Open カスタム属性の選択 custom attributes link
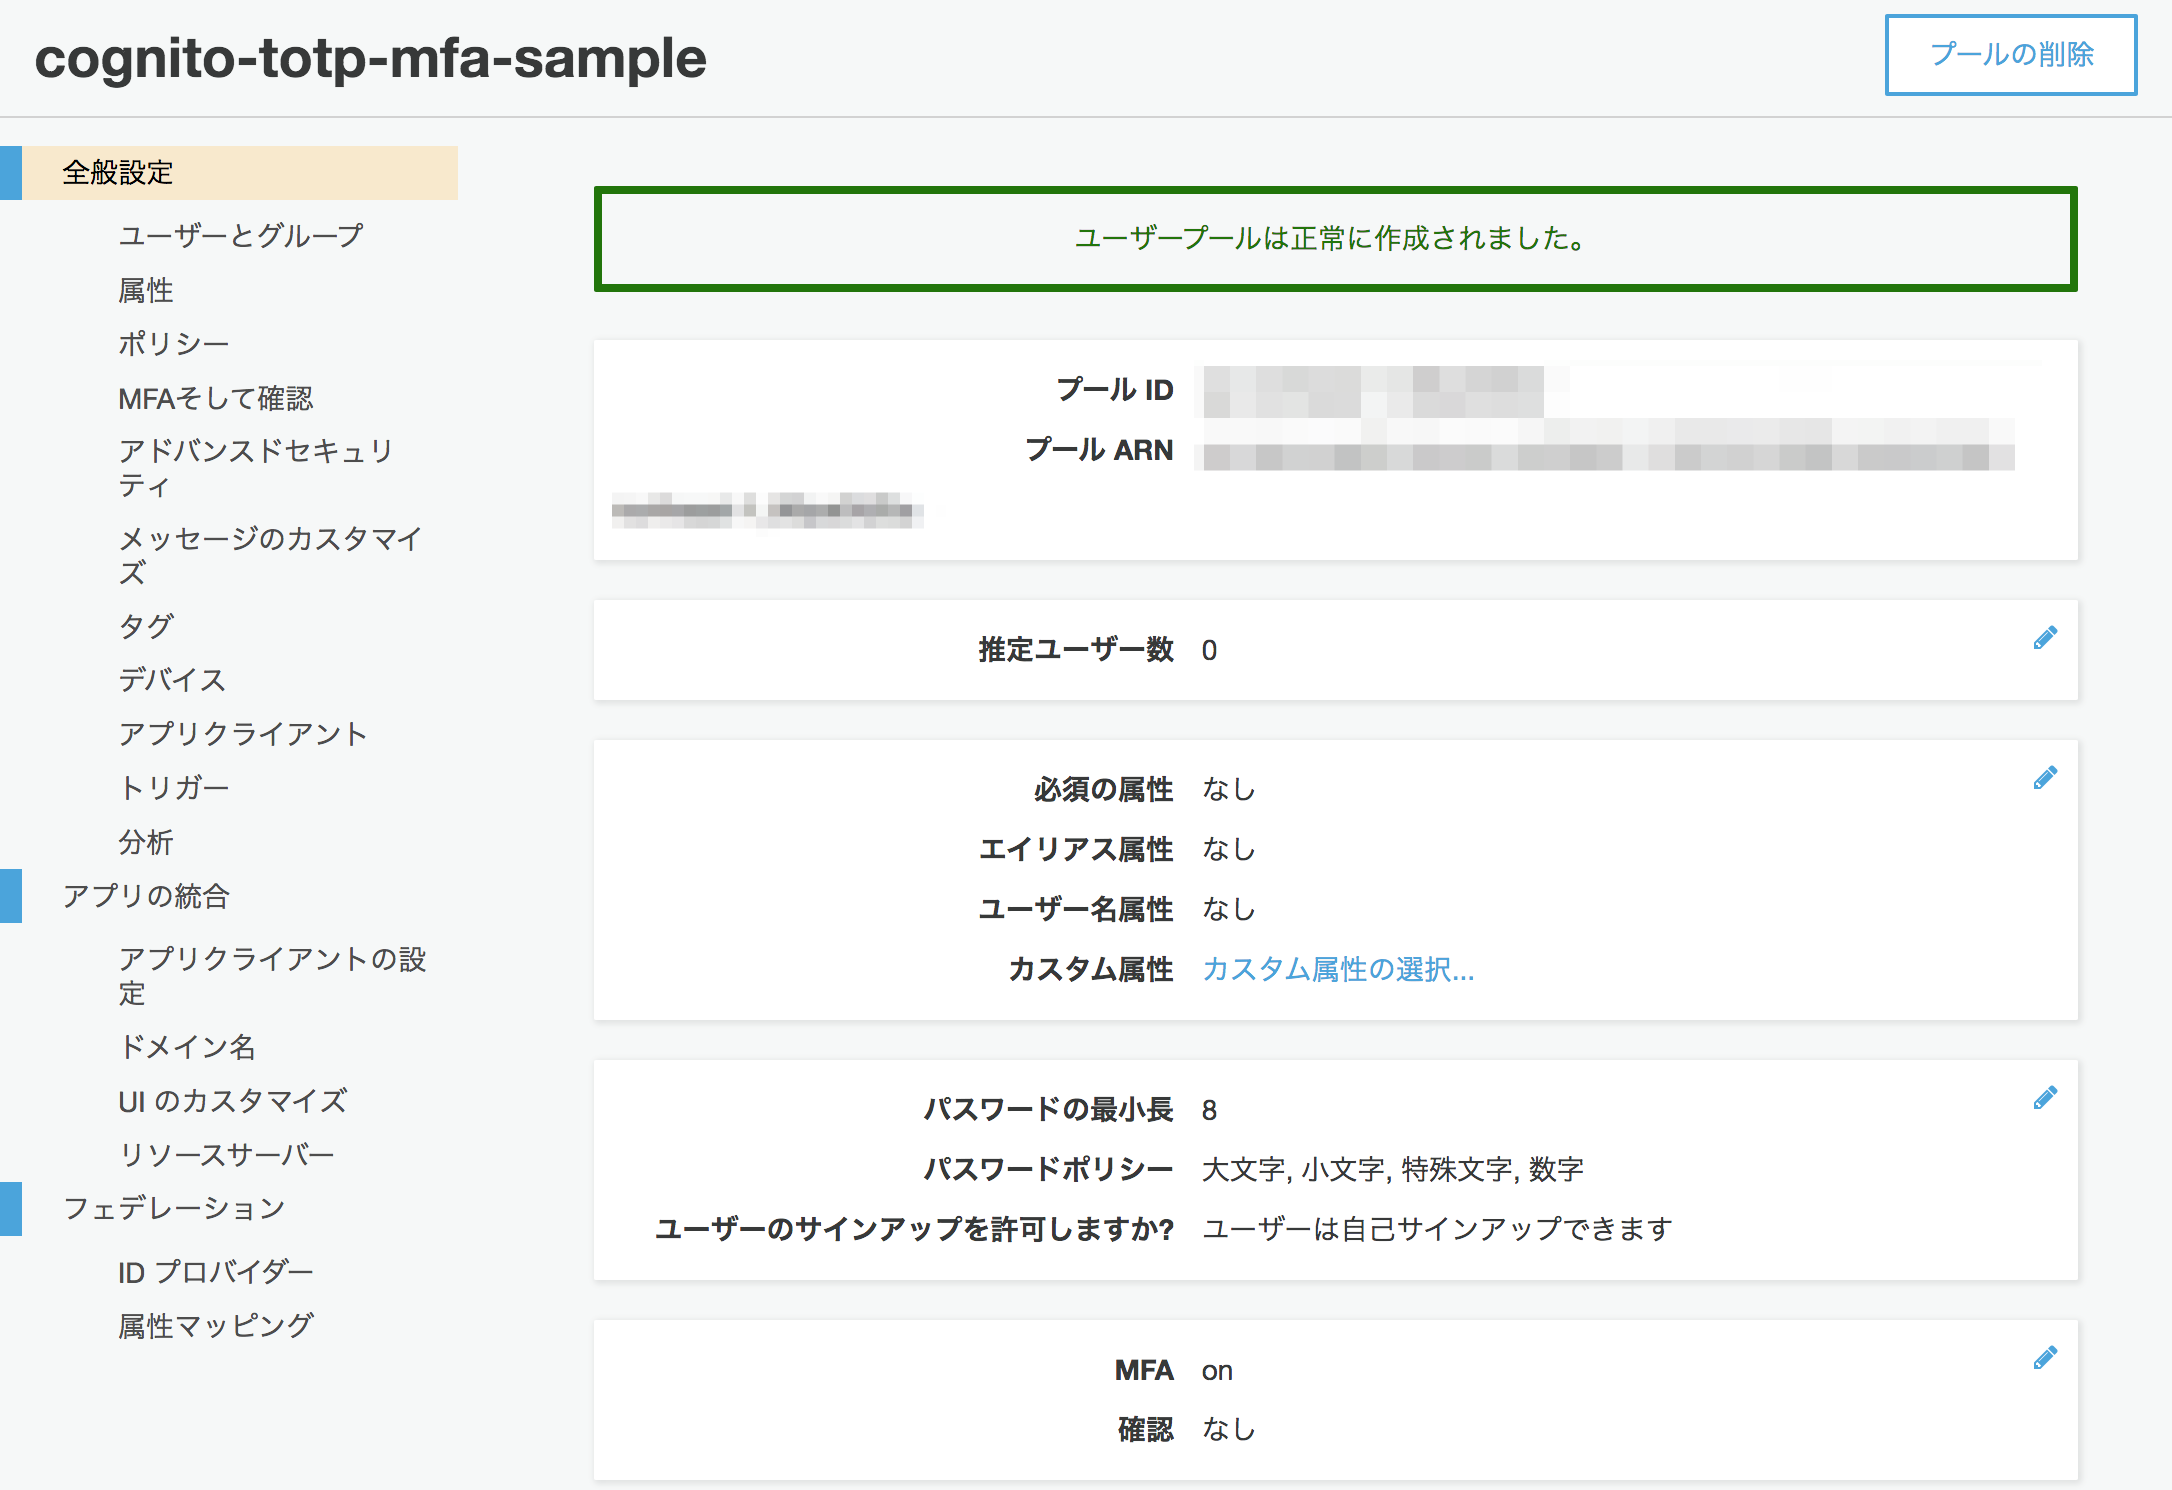Image resolution: width=2172 pixels, height=1490 pixels. [1338, 969]
